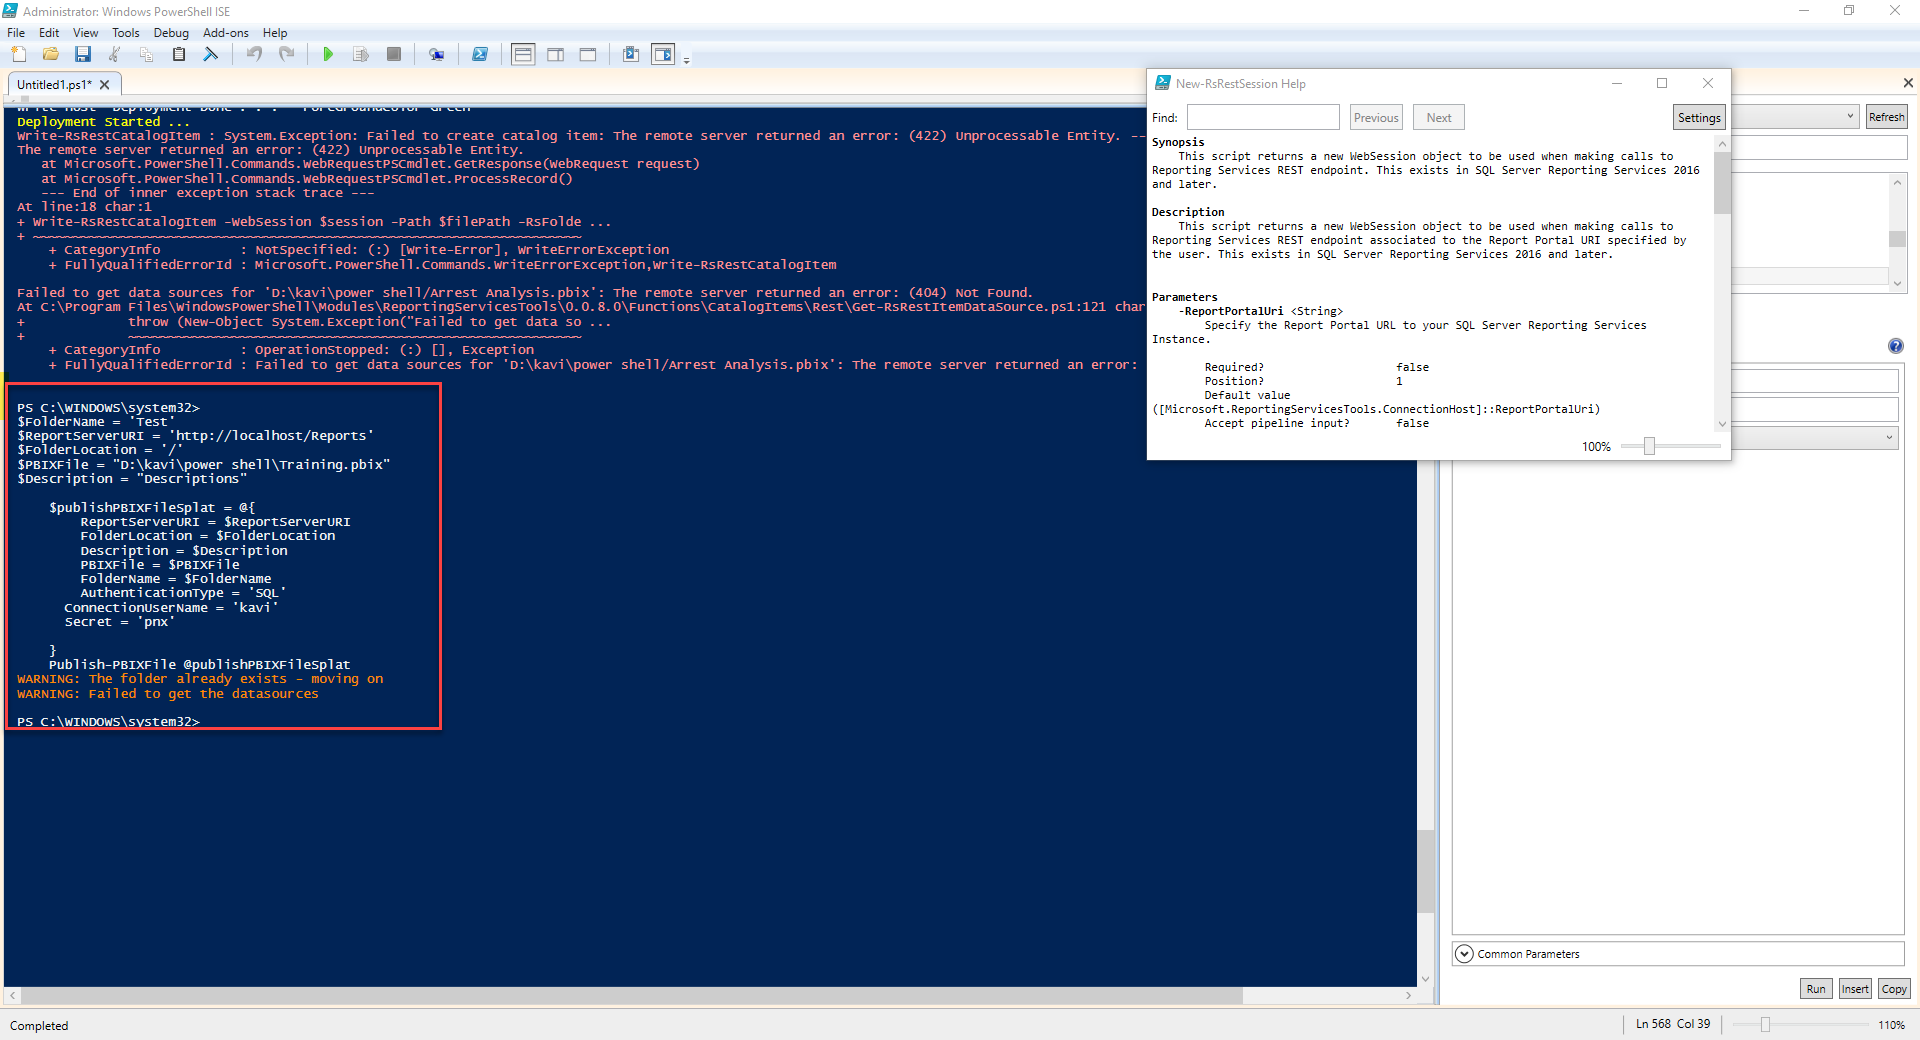Click the Refresh button
Viewport: 1920px width, 1040px height.
click(1886, 116)
